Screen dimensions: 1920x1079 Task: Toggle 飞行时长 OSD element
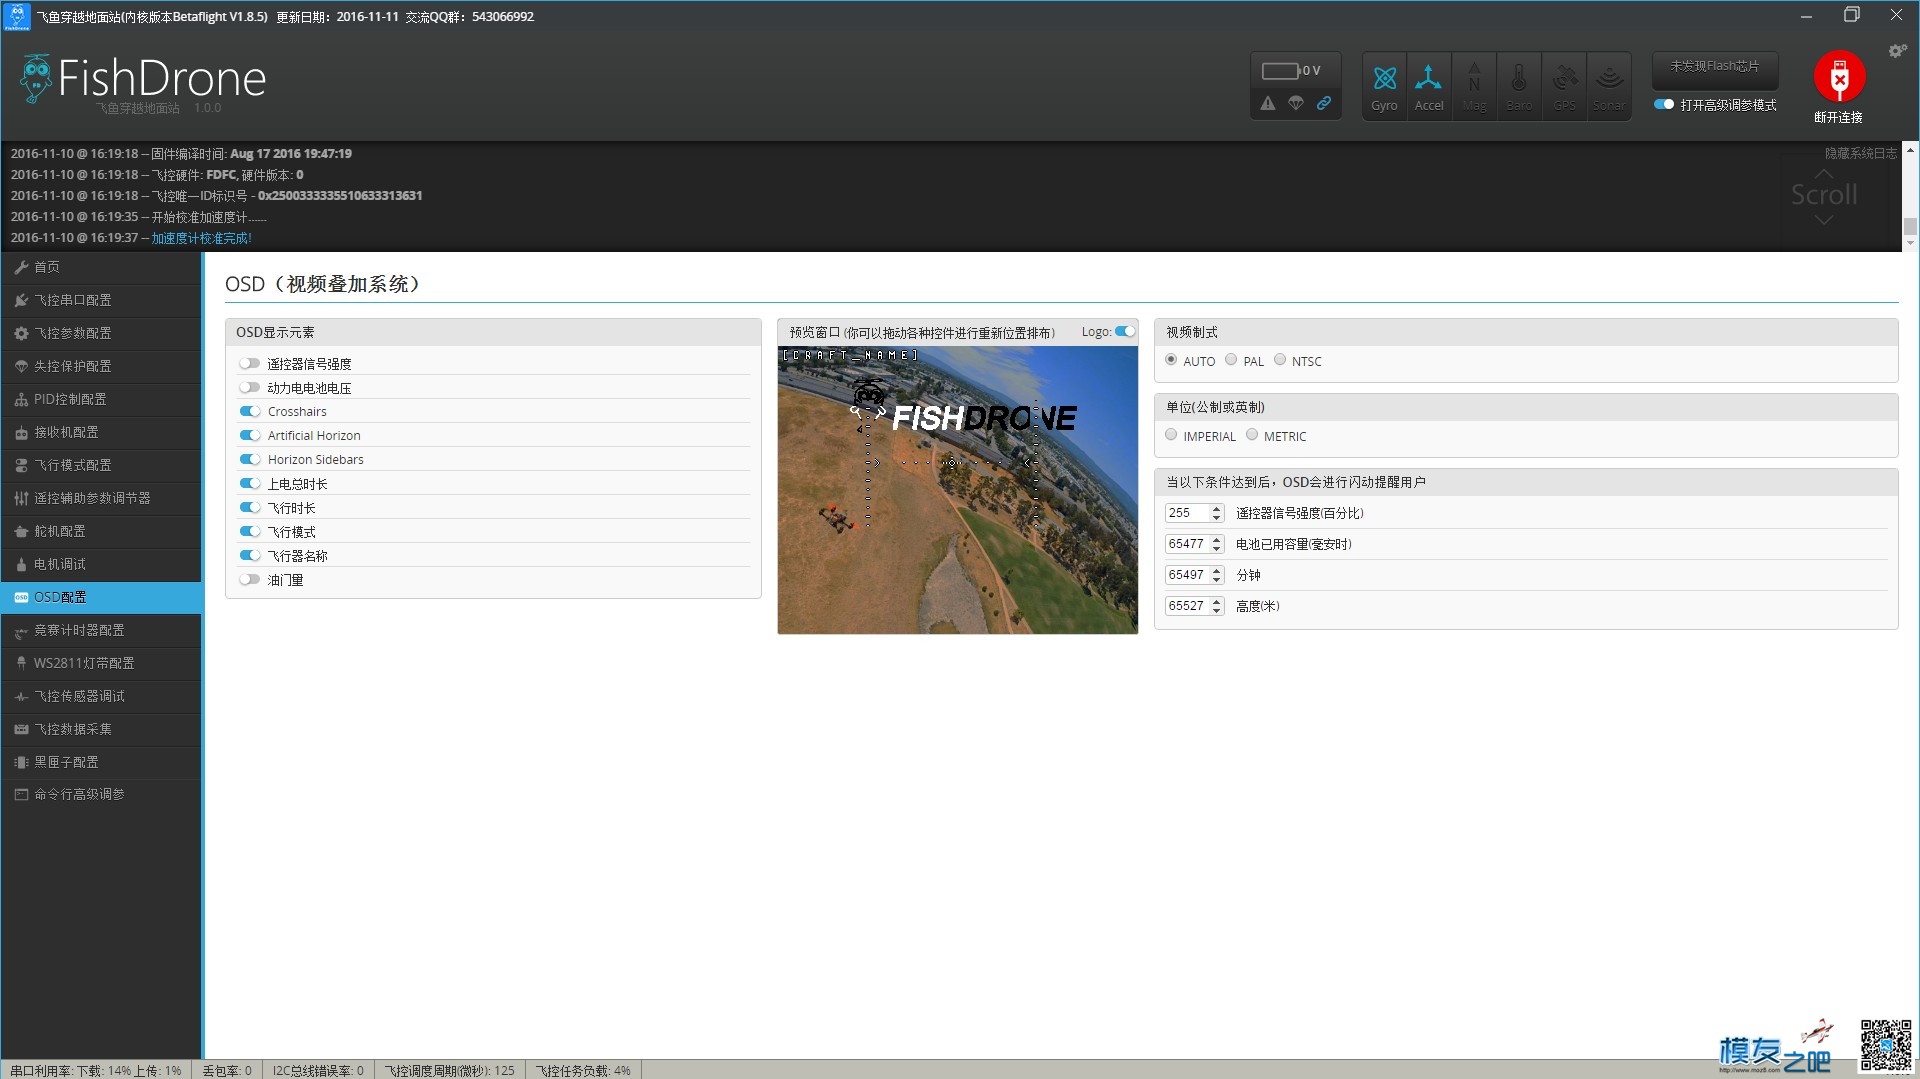(250, 507)
